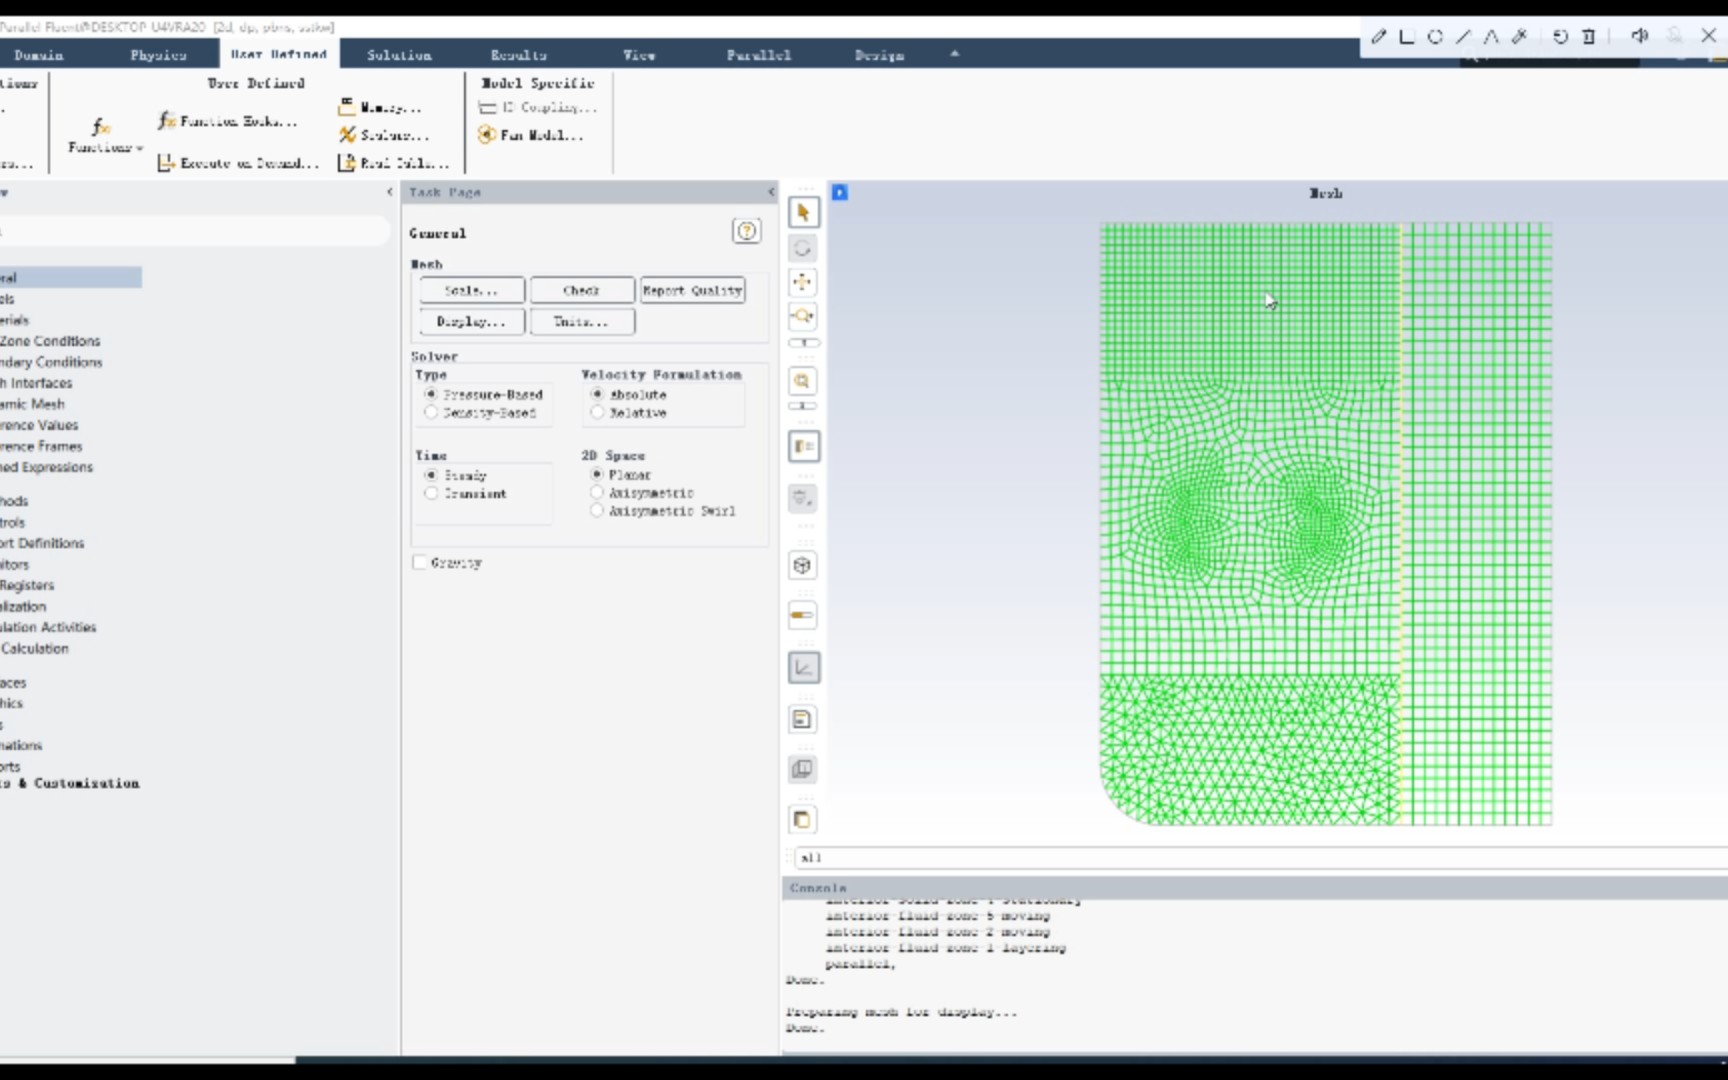The width and height of the screenshot is (1728, 1080).
Task: Select the circle annotation tool
Action: (x=1435, y=36)
